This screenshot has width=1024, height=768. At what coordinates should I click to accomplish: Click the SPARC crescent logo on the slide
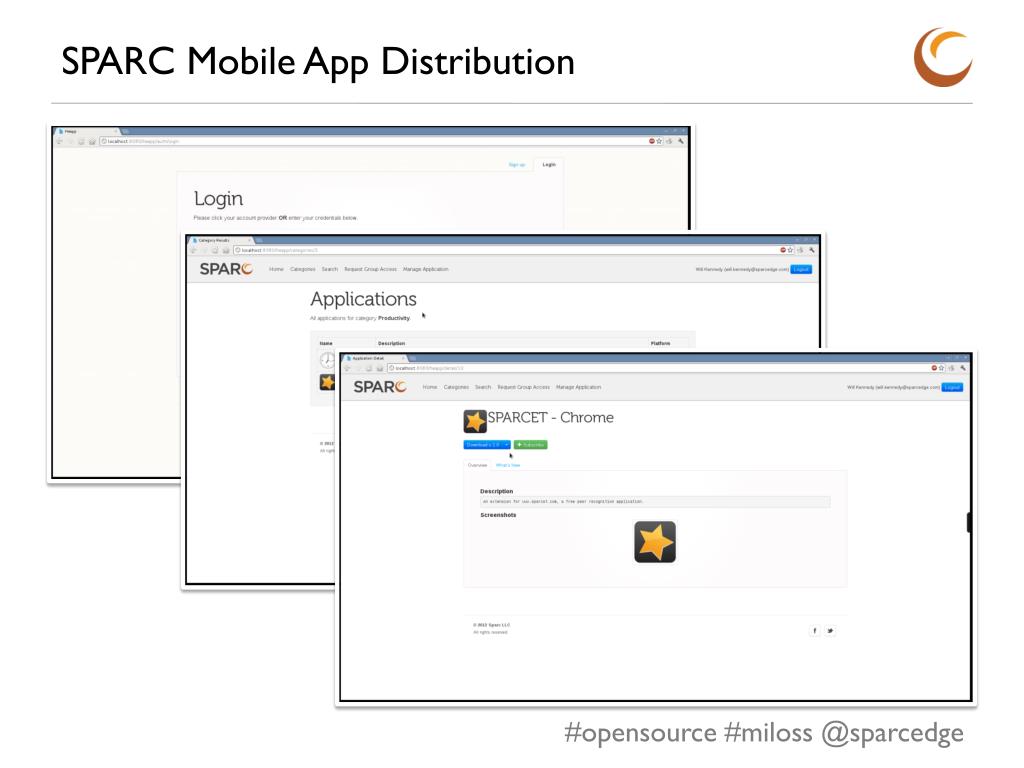tap(943, 57)
